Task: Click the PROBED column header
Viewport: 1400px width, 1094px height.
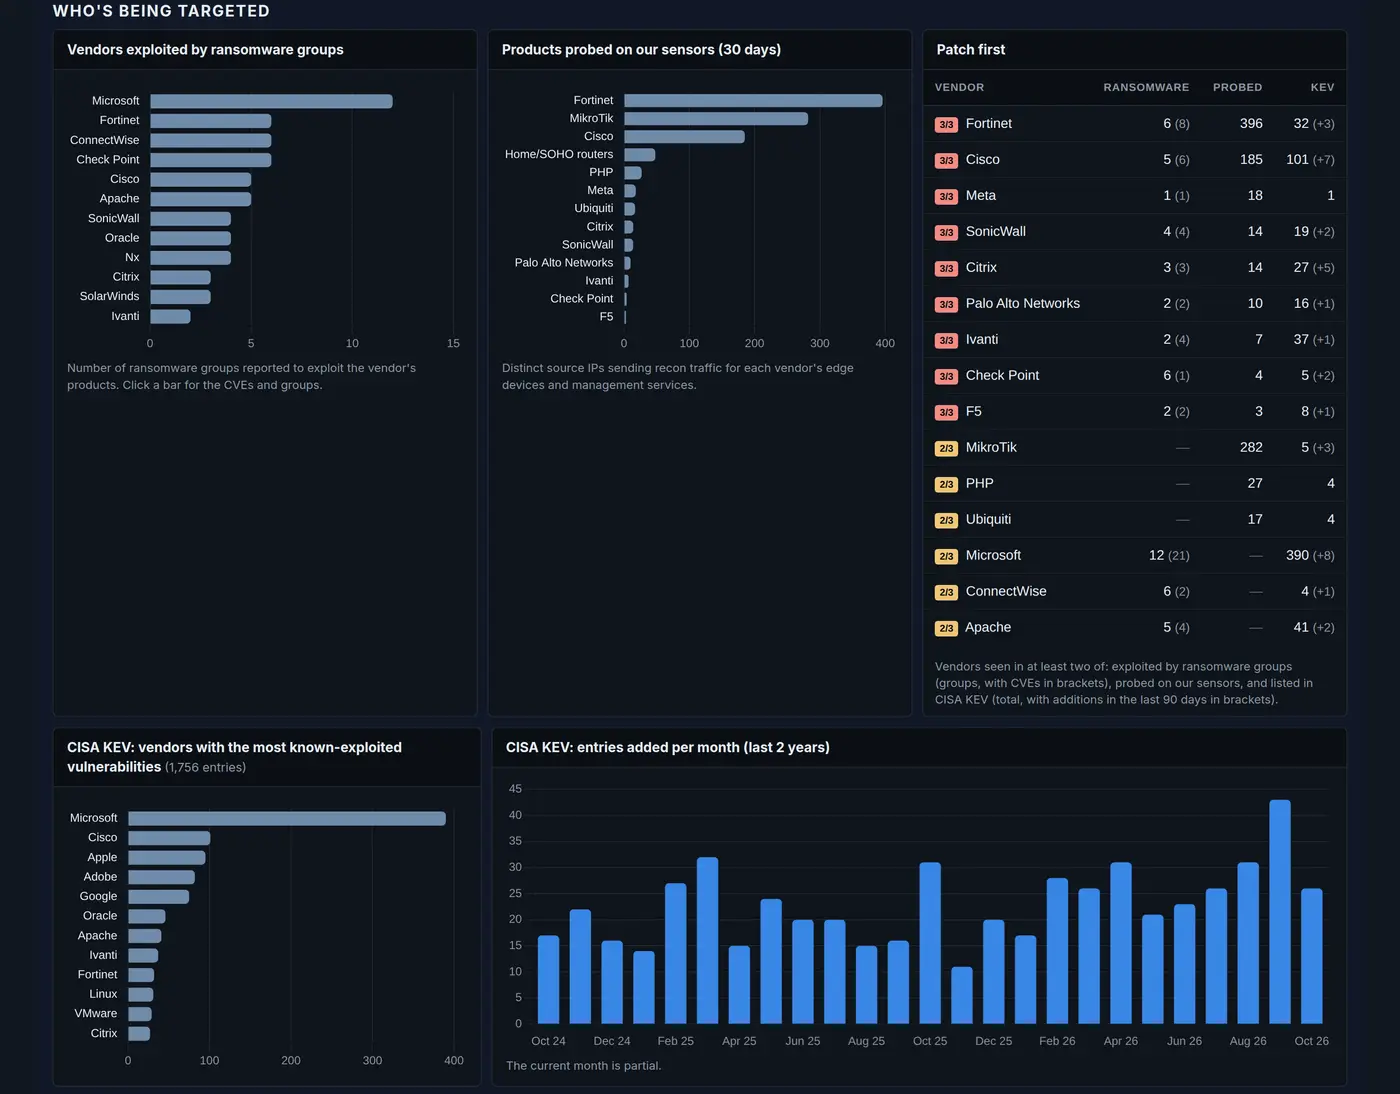Action: click(x=1238, y=88)
